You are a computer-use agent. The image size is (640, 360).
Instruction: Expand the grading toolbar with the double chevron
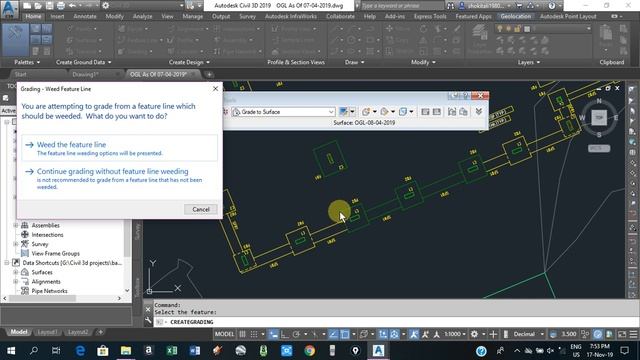click(x=479, y=111)
